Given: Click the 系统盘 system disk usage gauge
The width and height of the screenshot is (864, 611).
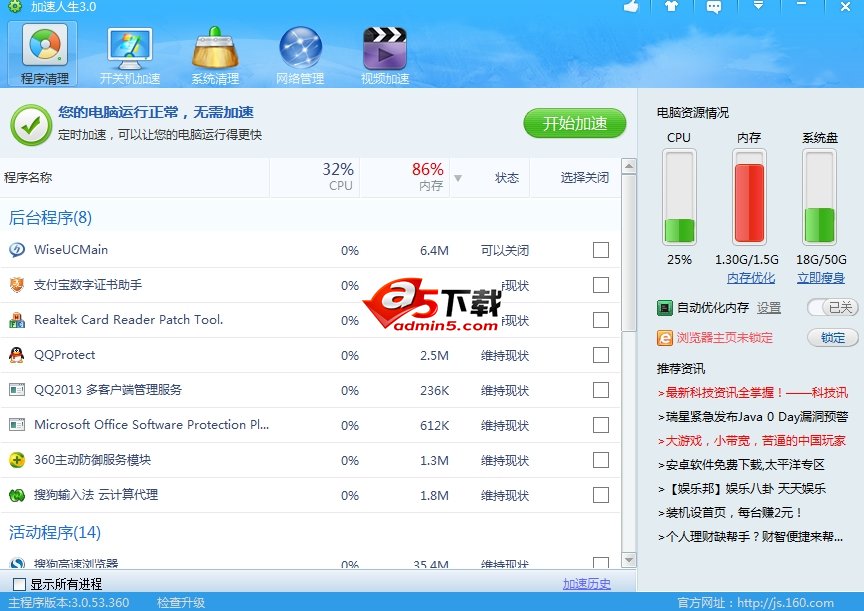Looking at the screenshot, I should (x=819, y=197).
